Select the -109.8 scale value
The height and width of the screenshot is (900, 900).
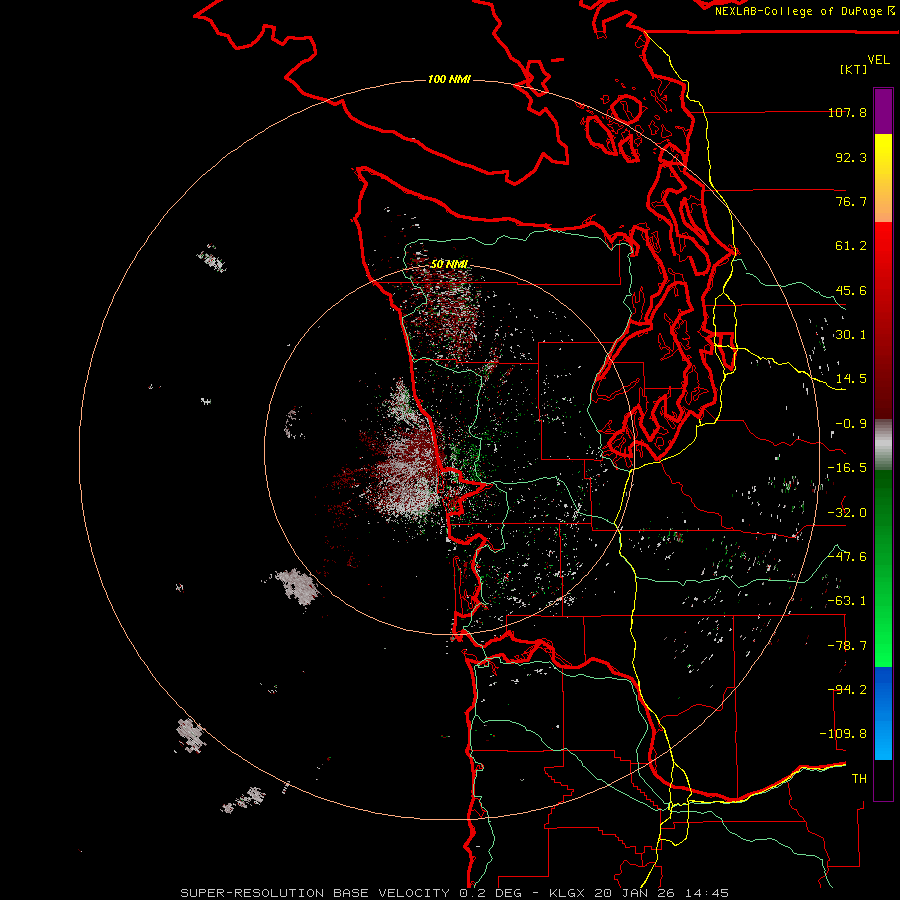843,734
